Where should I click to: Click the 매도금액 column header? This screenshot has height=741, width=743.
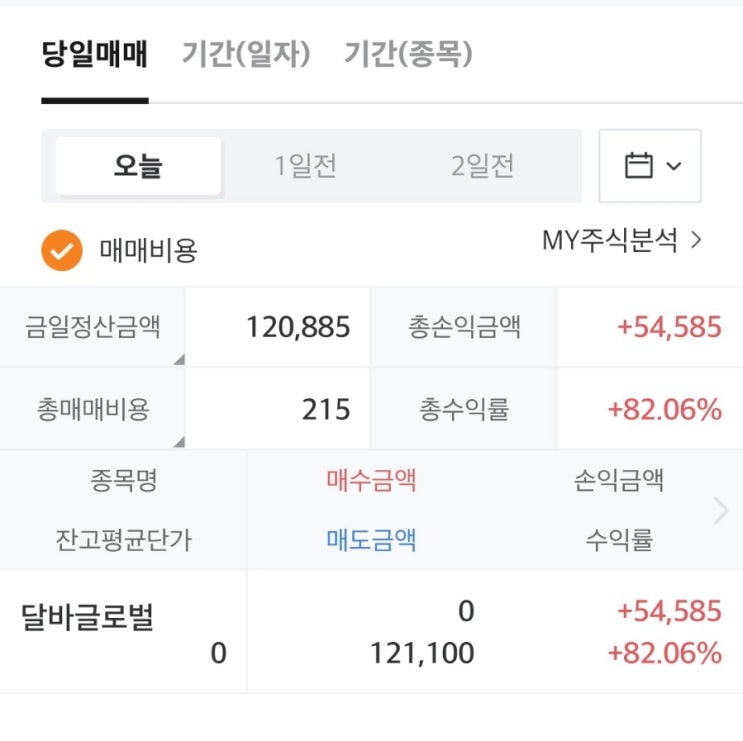point(371,540)
